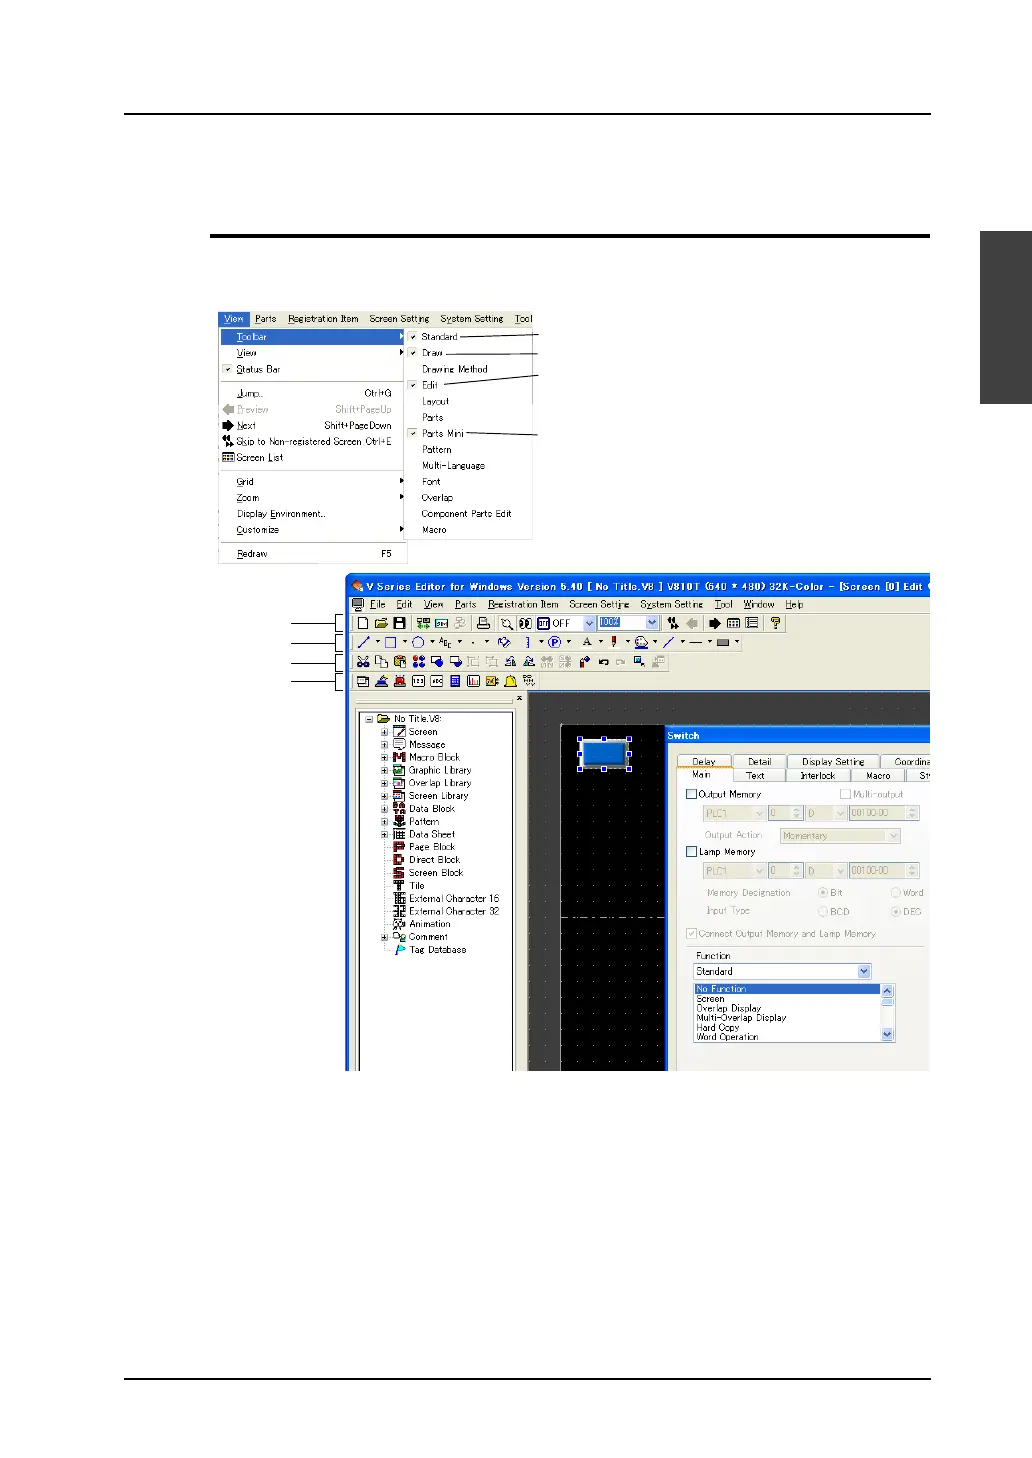Expand the Comment tree node
1032x1458 pixels.
384,937
